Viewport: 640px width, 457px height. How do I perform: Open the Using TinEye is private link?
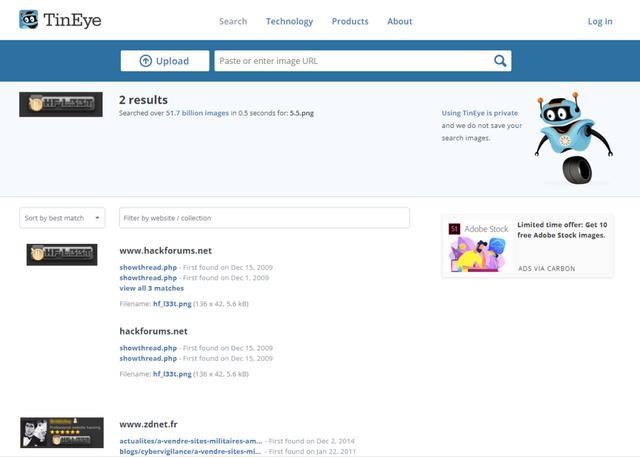[482, 113]
